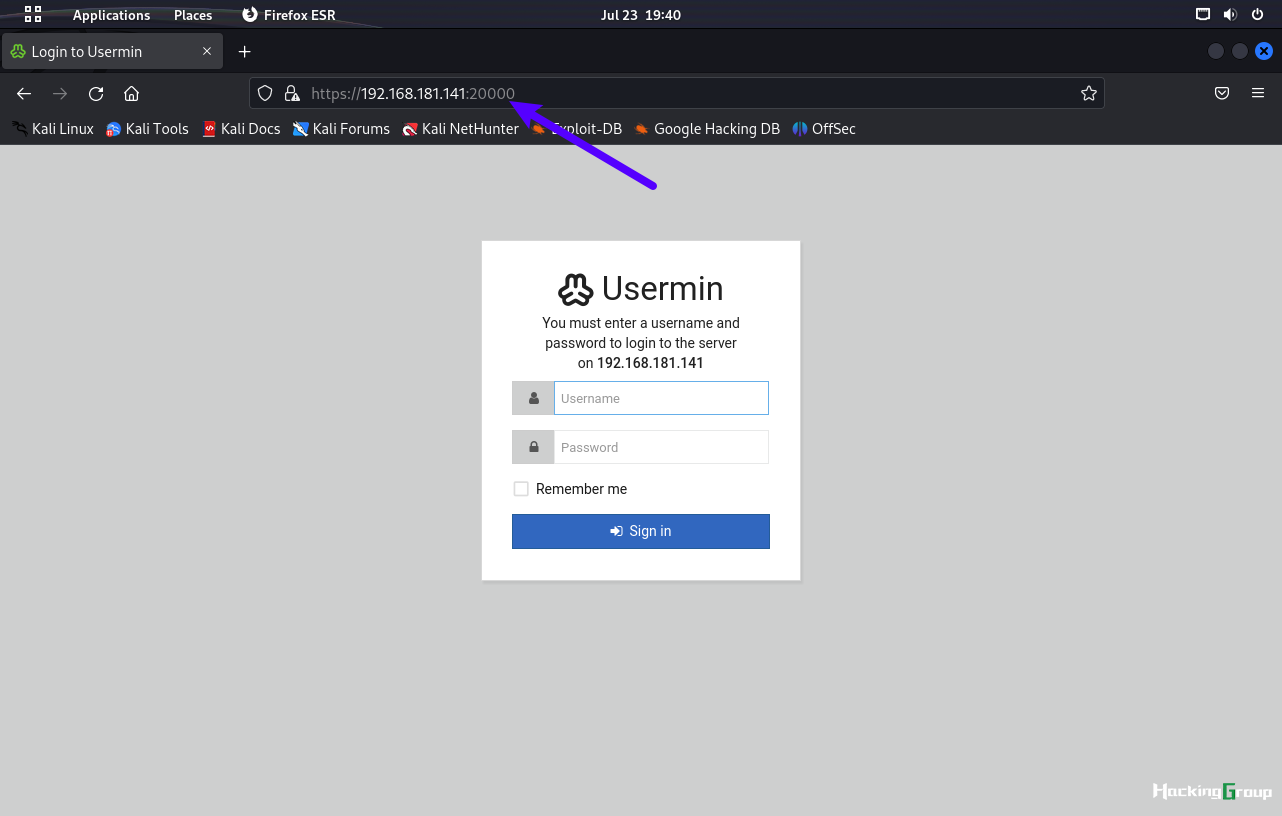Focus the Username input field
The height and width of the screenshot is (816, 1282).
click(661, 398)
